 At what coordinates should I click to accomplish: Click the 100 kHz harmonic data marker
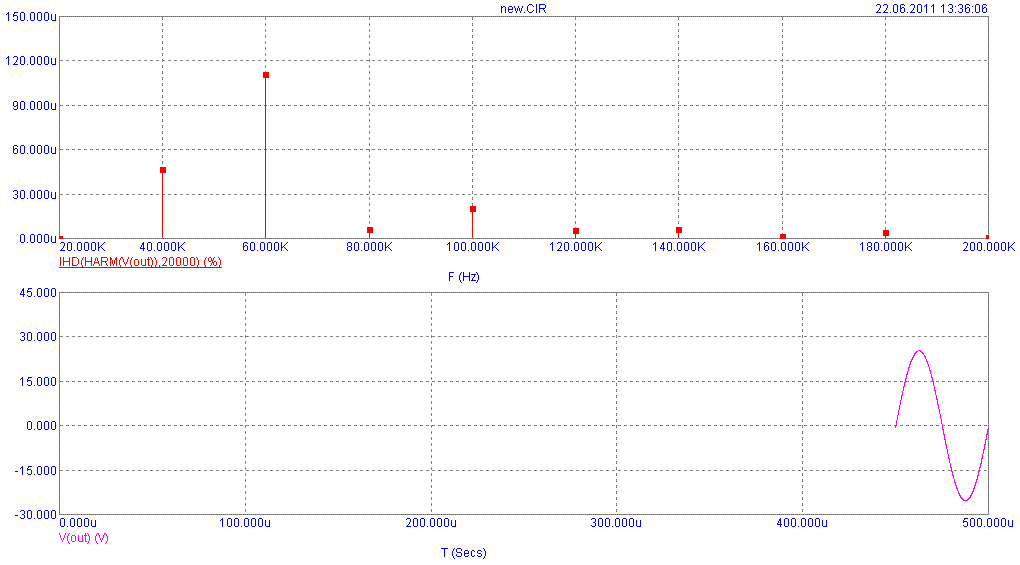coord(473,209)
